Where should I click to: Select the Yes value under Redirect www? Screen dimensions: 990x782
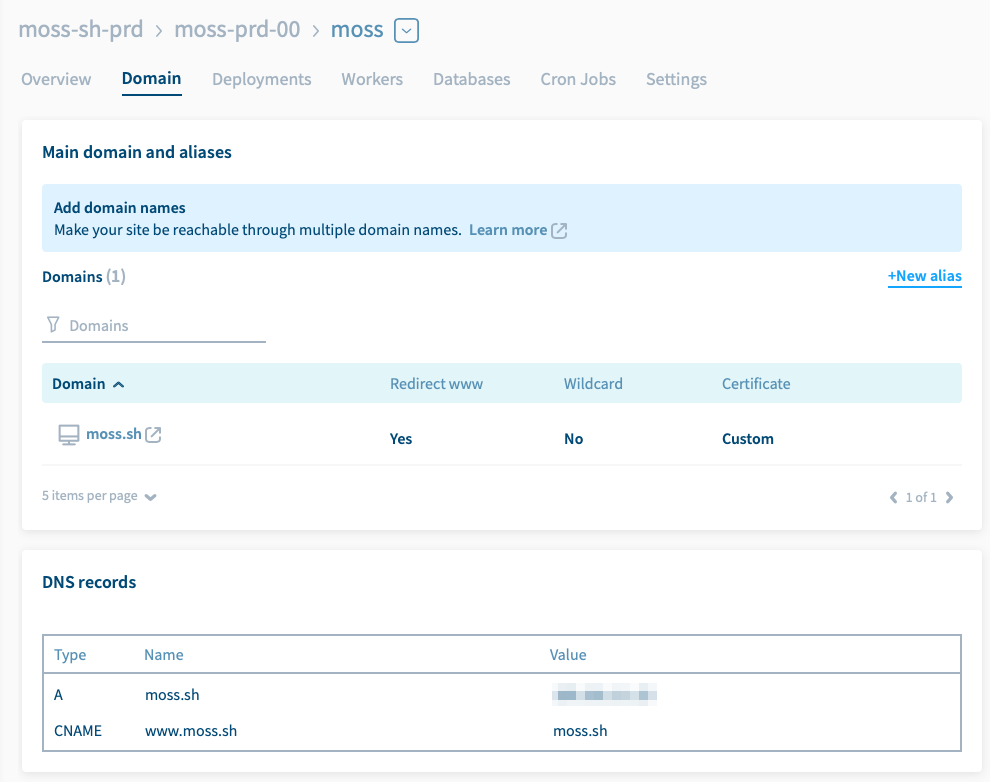(x=400, y=439)
